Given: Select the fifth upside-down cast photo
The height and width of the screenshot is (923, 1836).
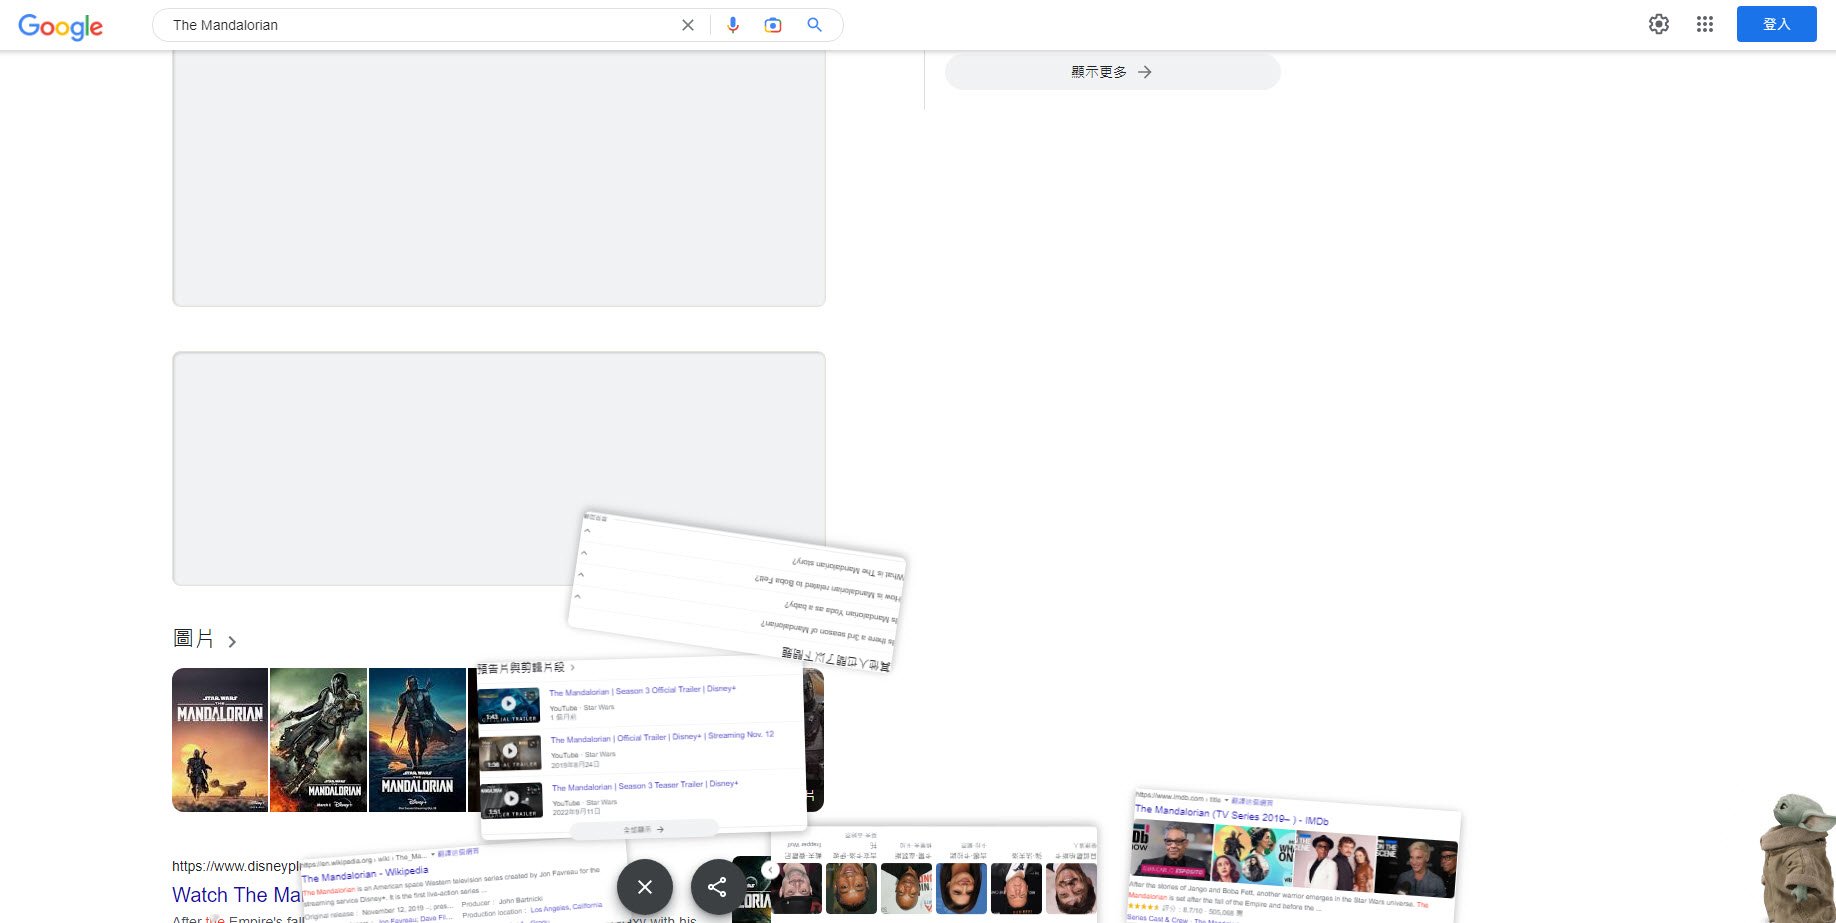Looking at the screenshot, I should point(1016,888).
